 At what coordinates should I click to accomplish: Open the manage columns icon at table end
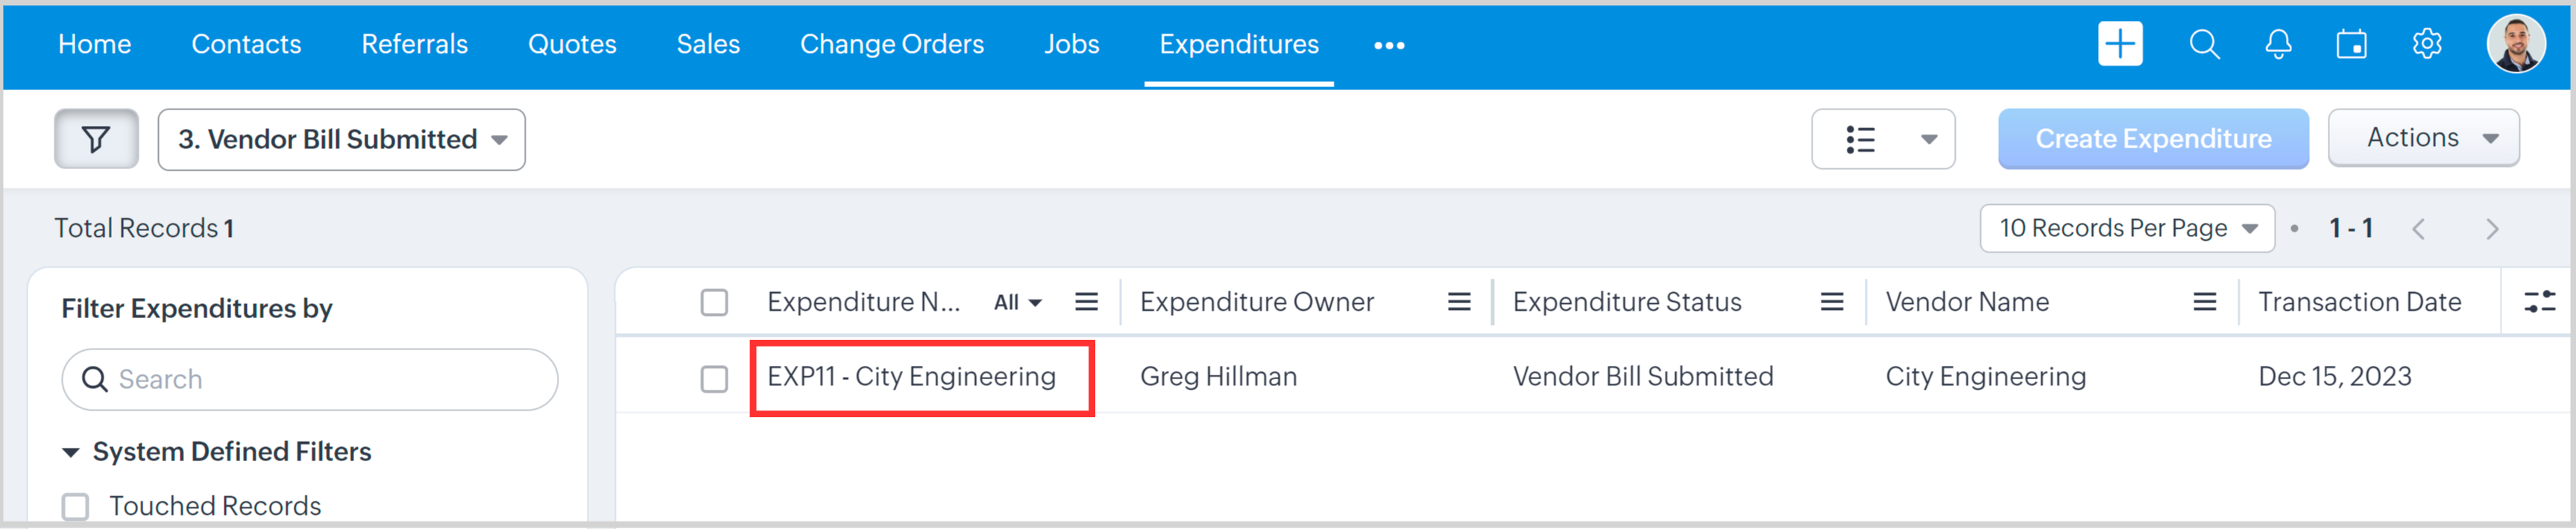2539,301
